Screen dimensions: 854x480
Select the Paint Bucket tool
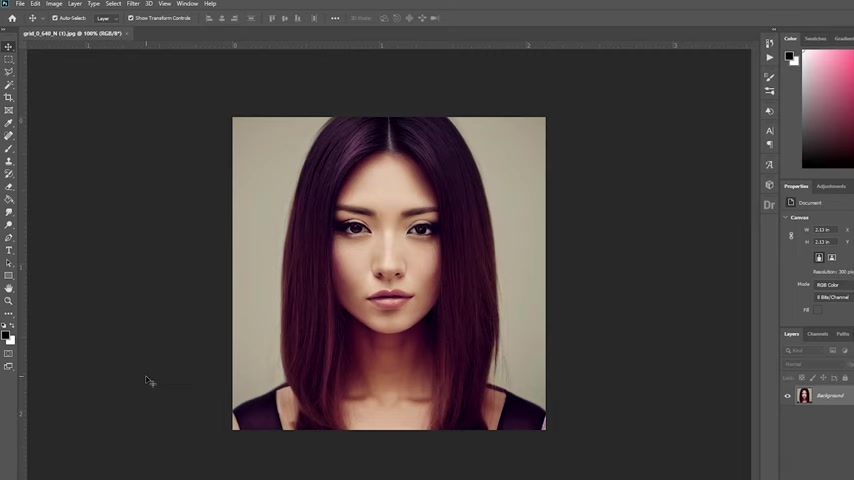coord(9,199)
